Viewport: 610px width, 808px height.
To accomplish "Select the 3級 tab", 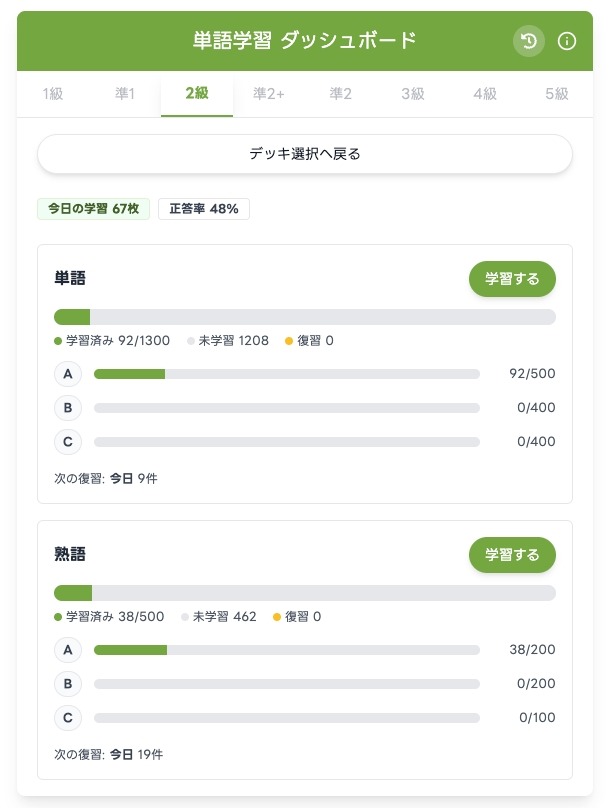I will click(412, 94).
